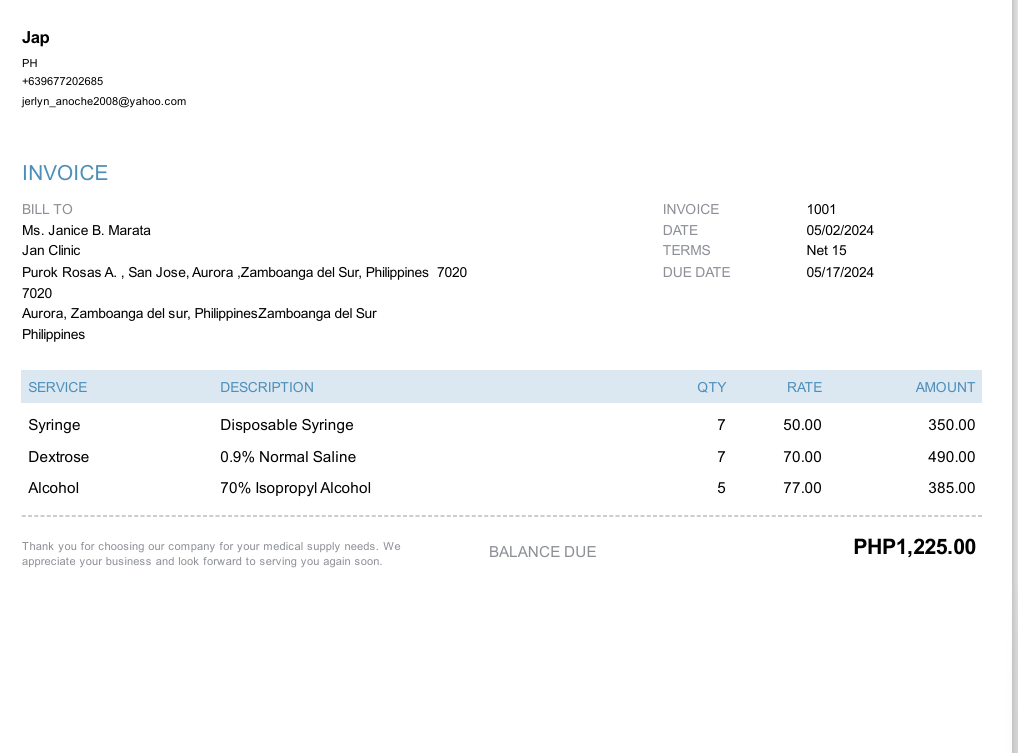Click the email address jerlyn_anoche2008@yahoo.com

(x=104, y=101)
